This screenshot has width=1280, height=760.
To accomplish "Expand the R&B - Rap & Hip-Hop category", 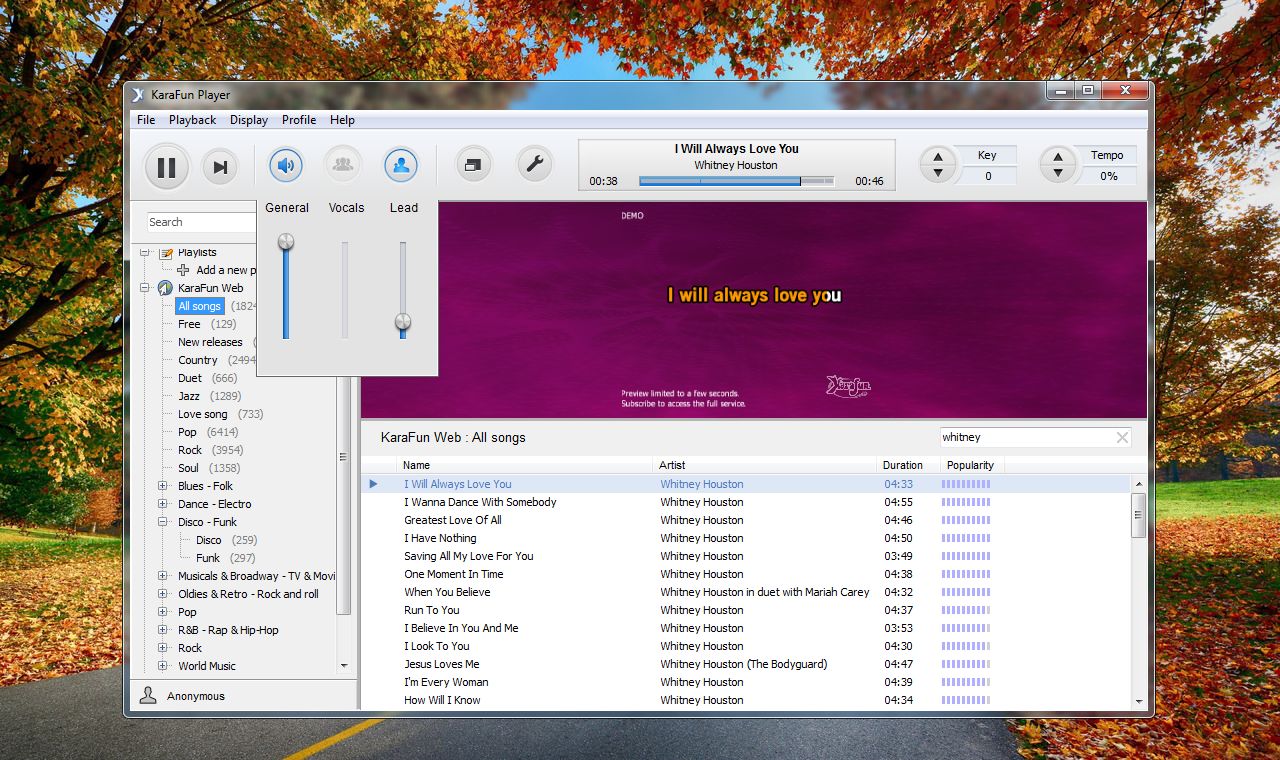I will [x=163, y=630].
